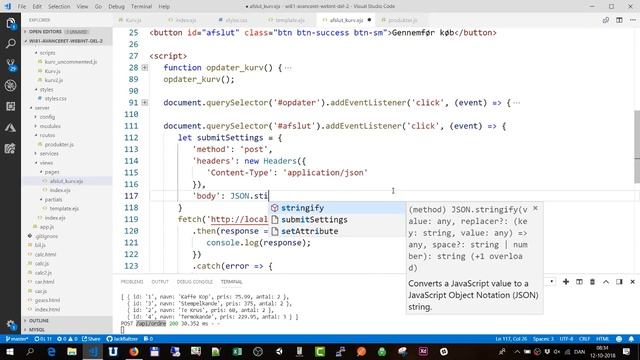
Task: Open editor More Actions ellipsis
Action: tap(633, 20)
